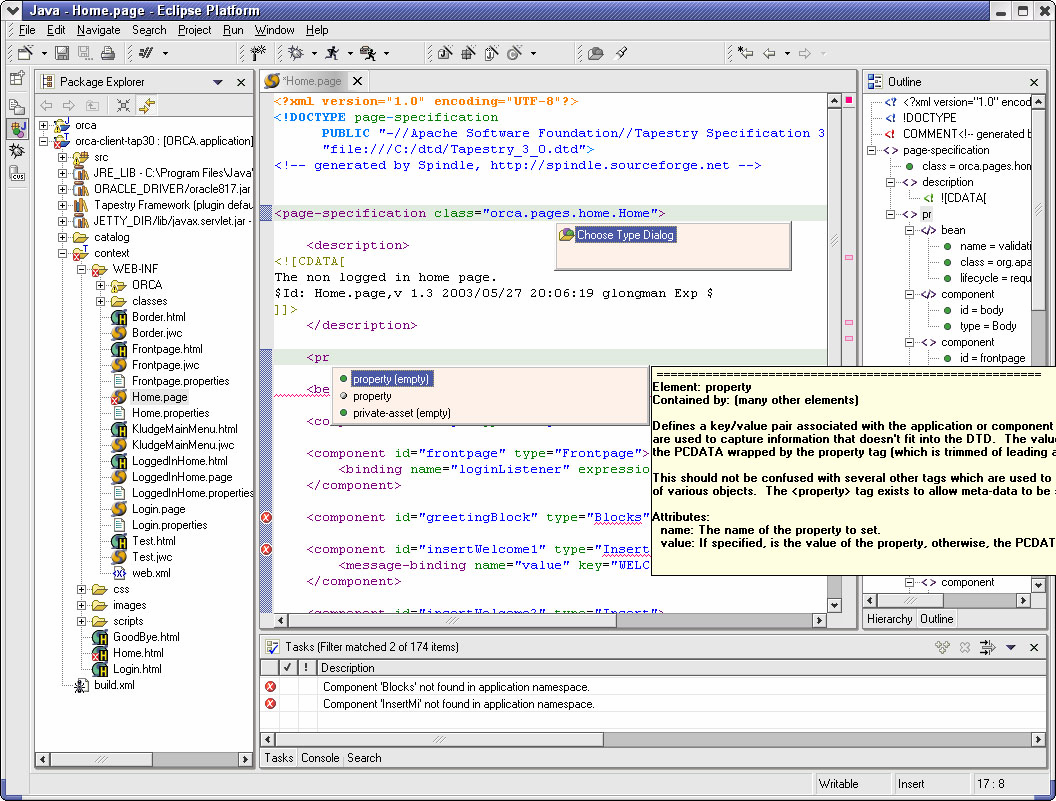Select Login.page in Package Explorer
This screenshot has width=1056, height=801.
[158, 509]
